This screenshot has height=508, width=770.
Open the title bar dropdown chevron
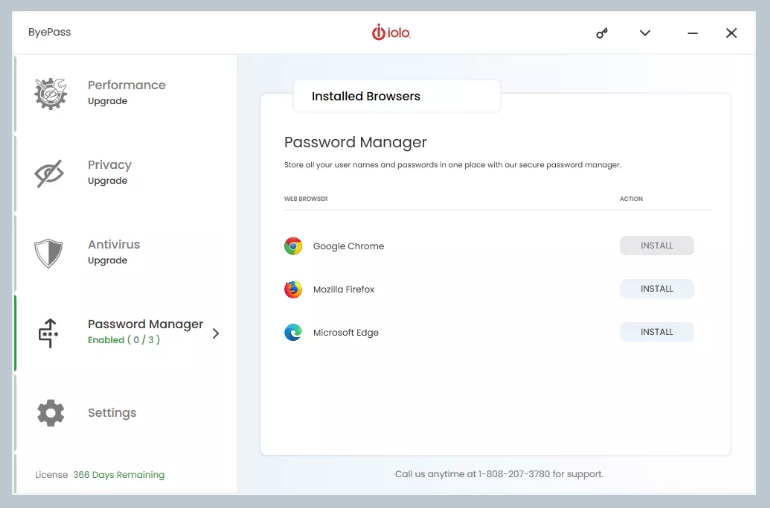[x=645, y=33]
